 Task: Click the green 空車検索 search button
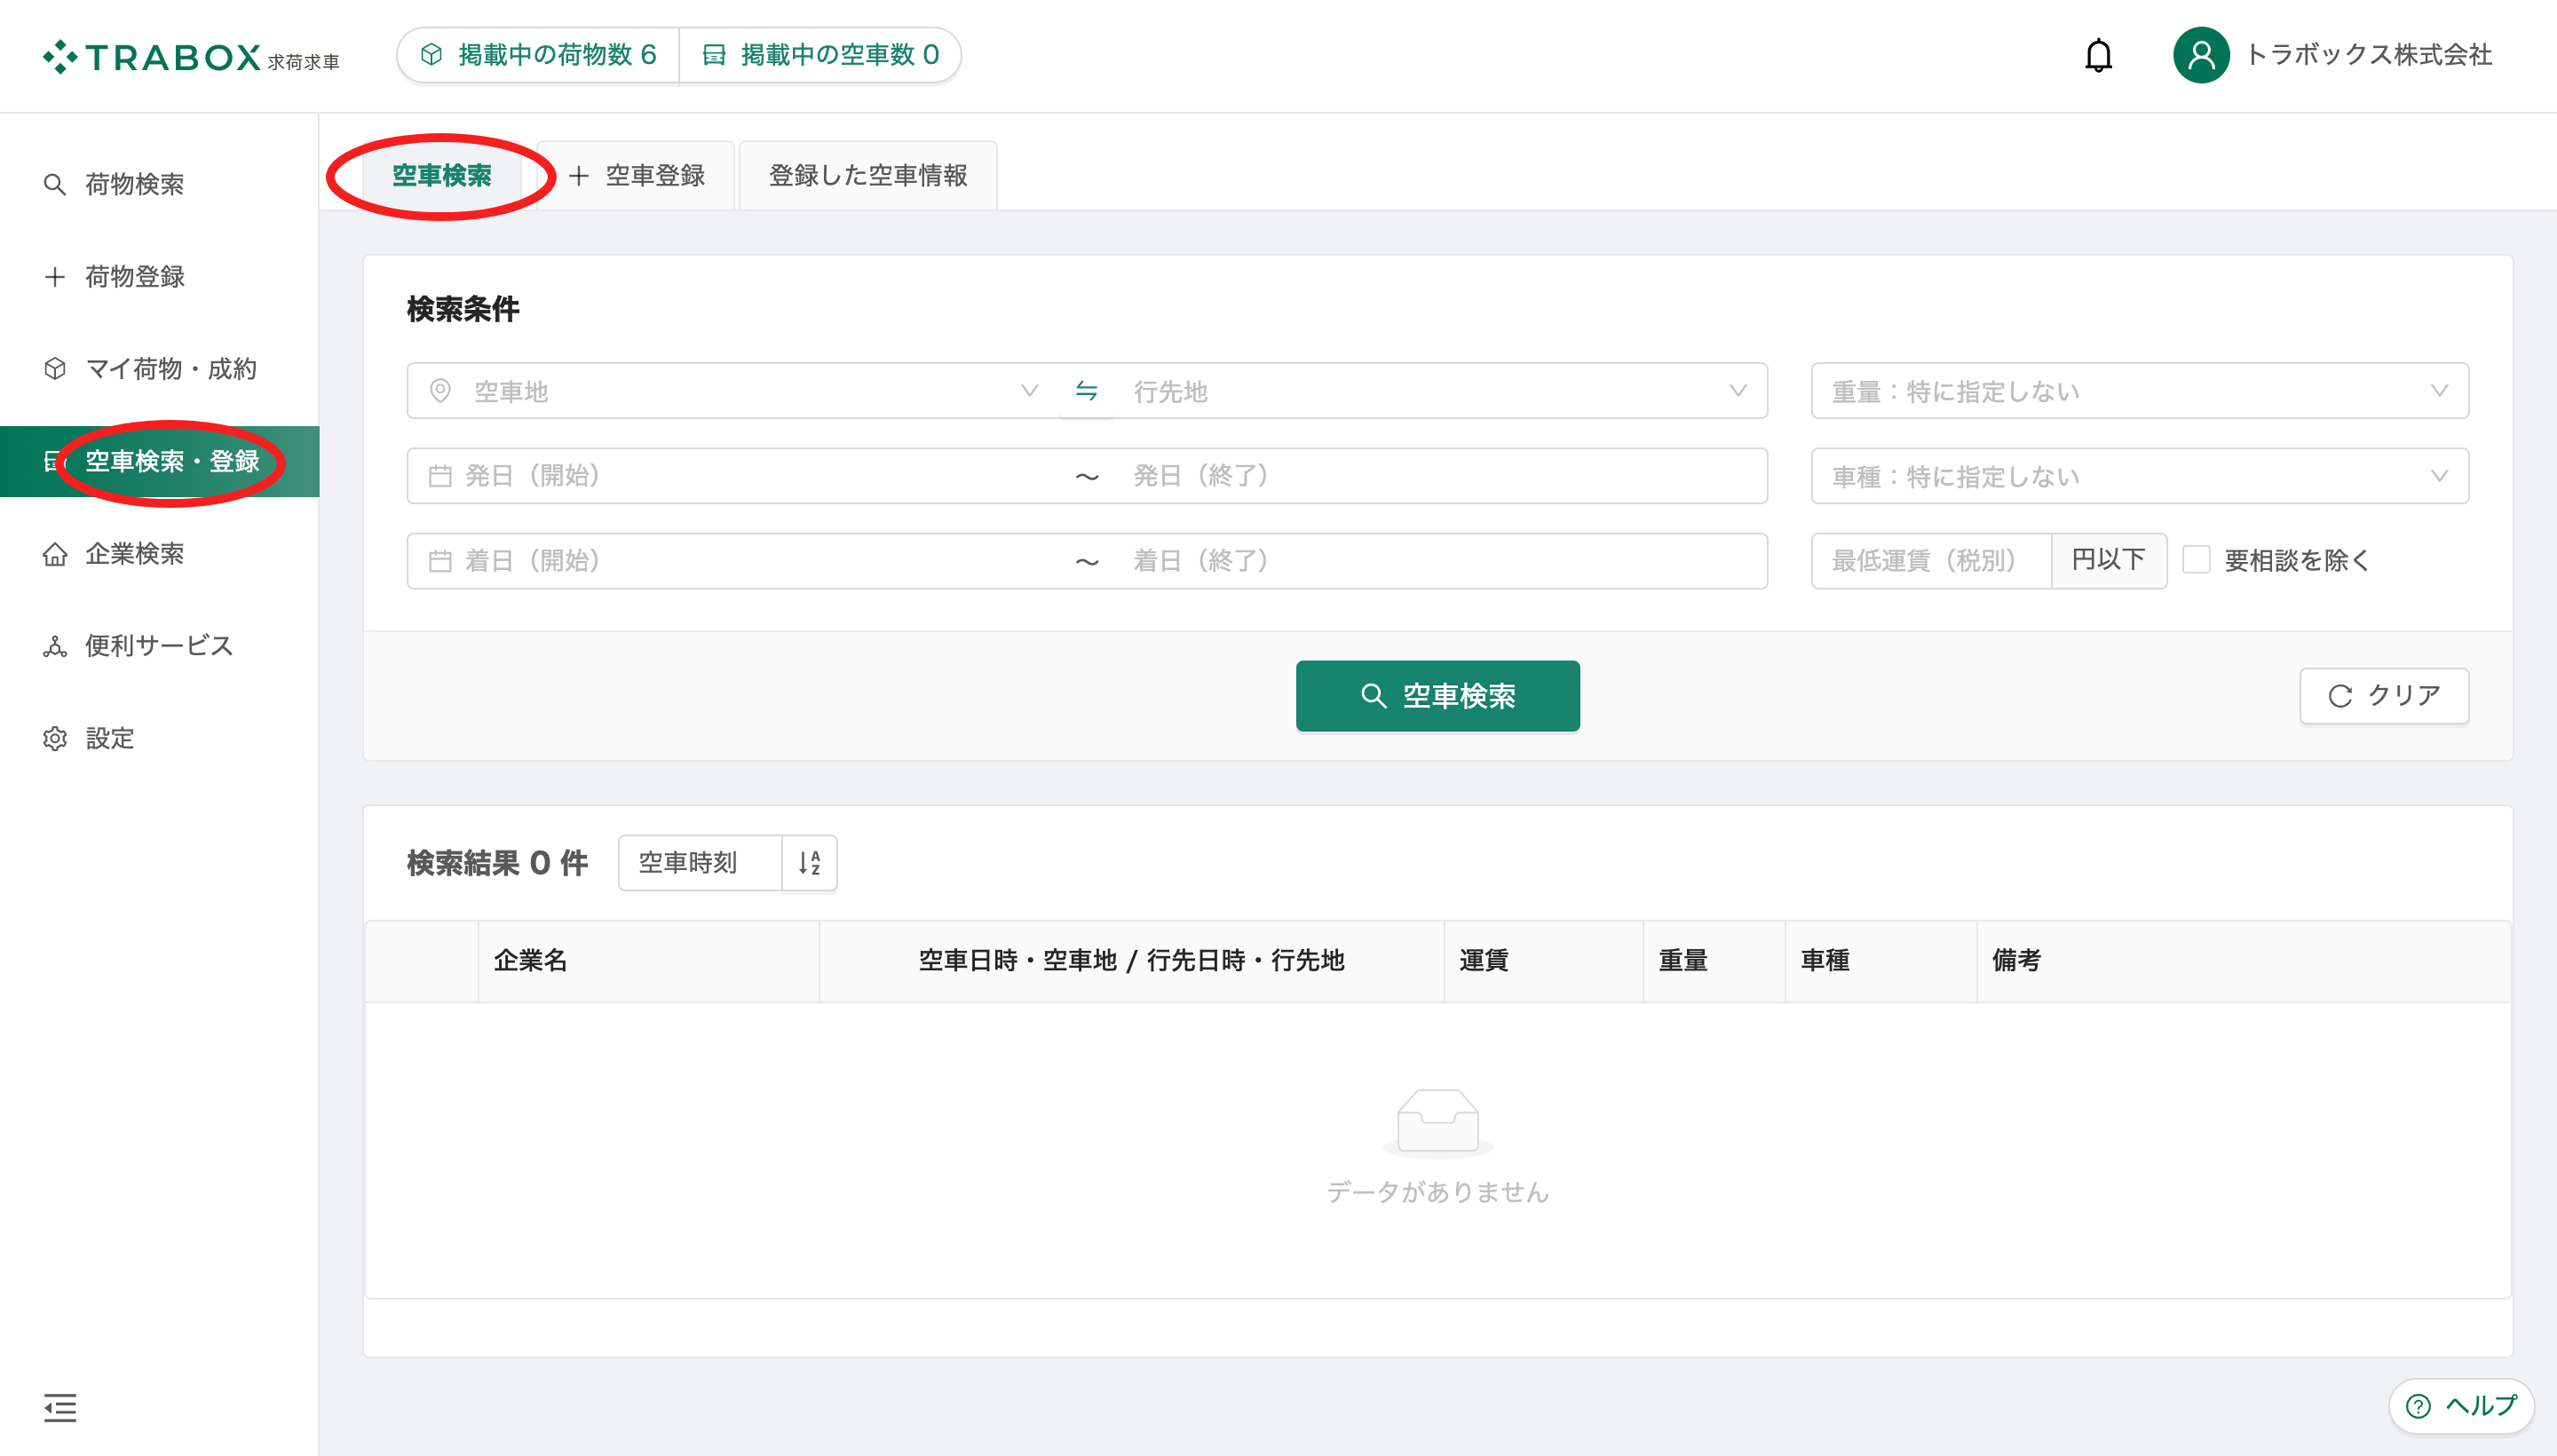(1438, 696)
